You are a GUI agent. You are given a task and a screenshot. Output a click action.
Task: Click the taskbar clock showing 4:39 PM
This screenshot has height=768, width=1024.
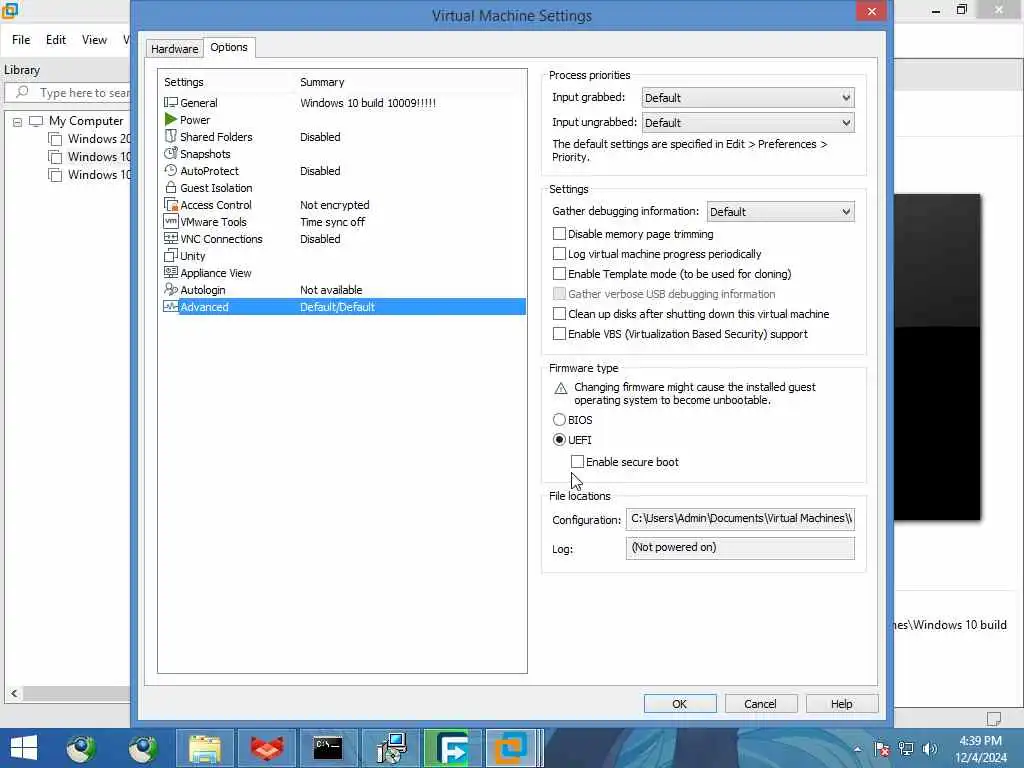(x=980, y=749)
